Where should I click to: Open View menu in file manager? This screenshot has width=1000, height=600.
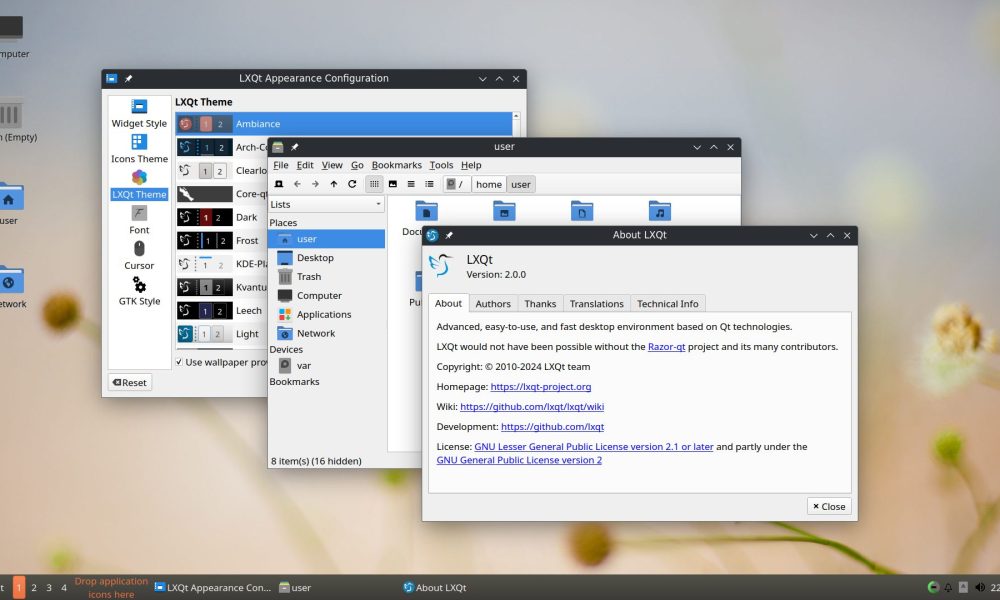[x=332, y=165]
